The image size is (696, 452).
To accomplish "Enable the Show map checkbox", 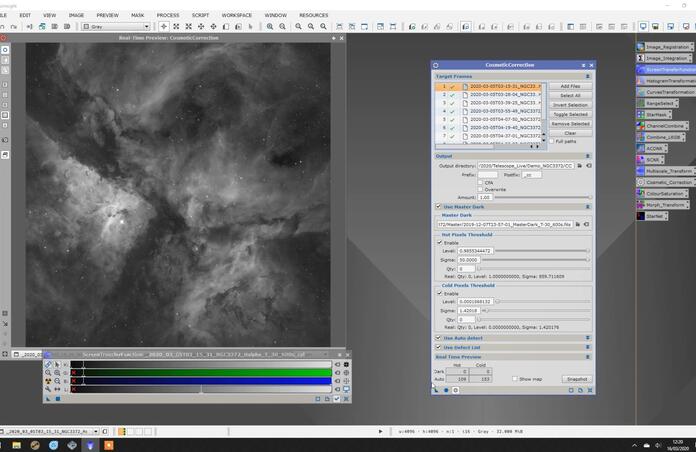I will [x=515, y=379].
